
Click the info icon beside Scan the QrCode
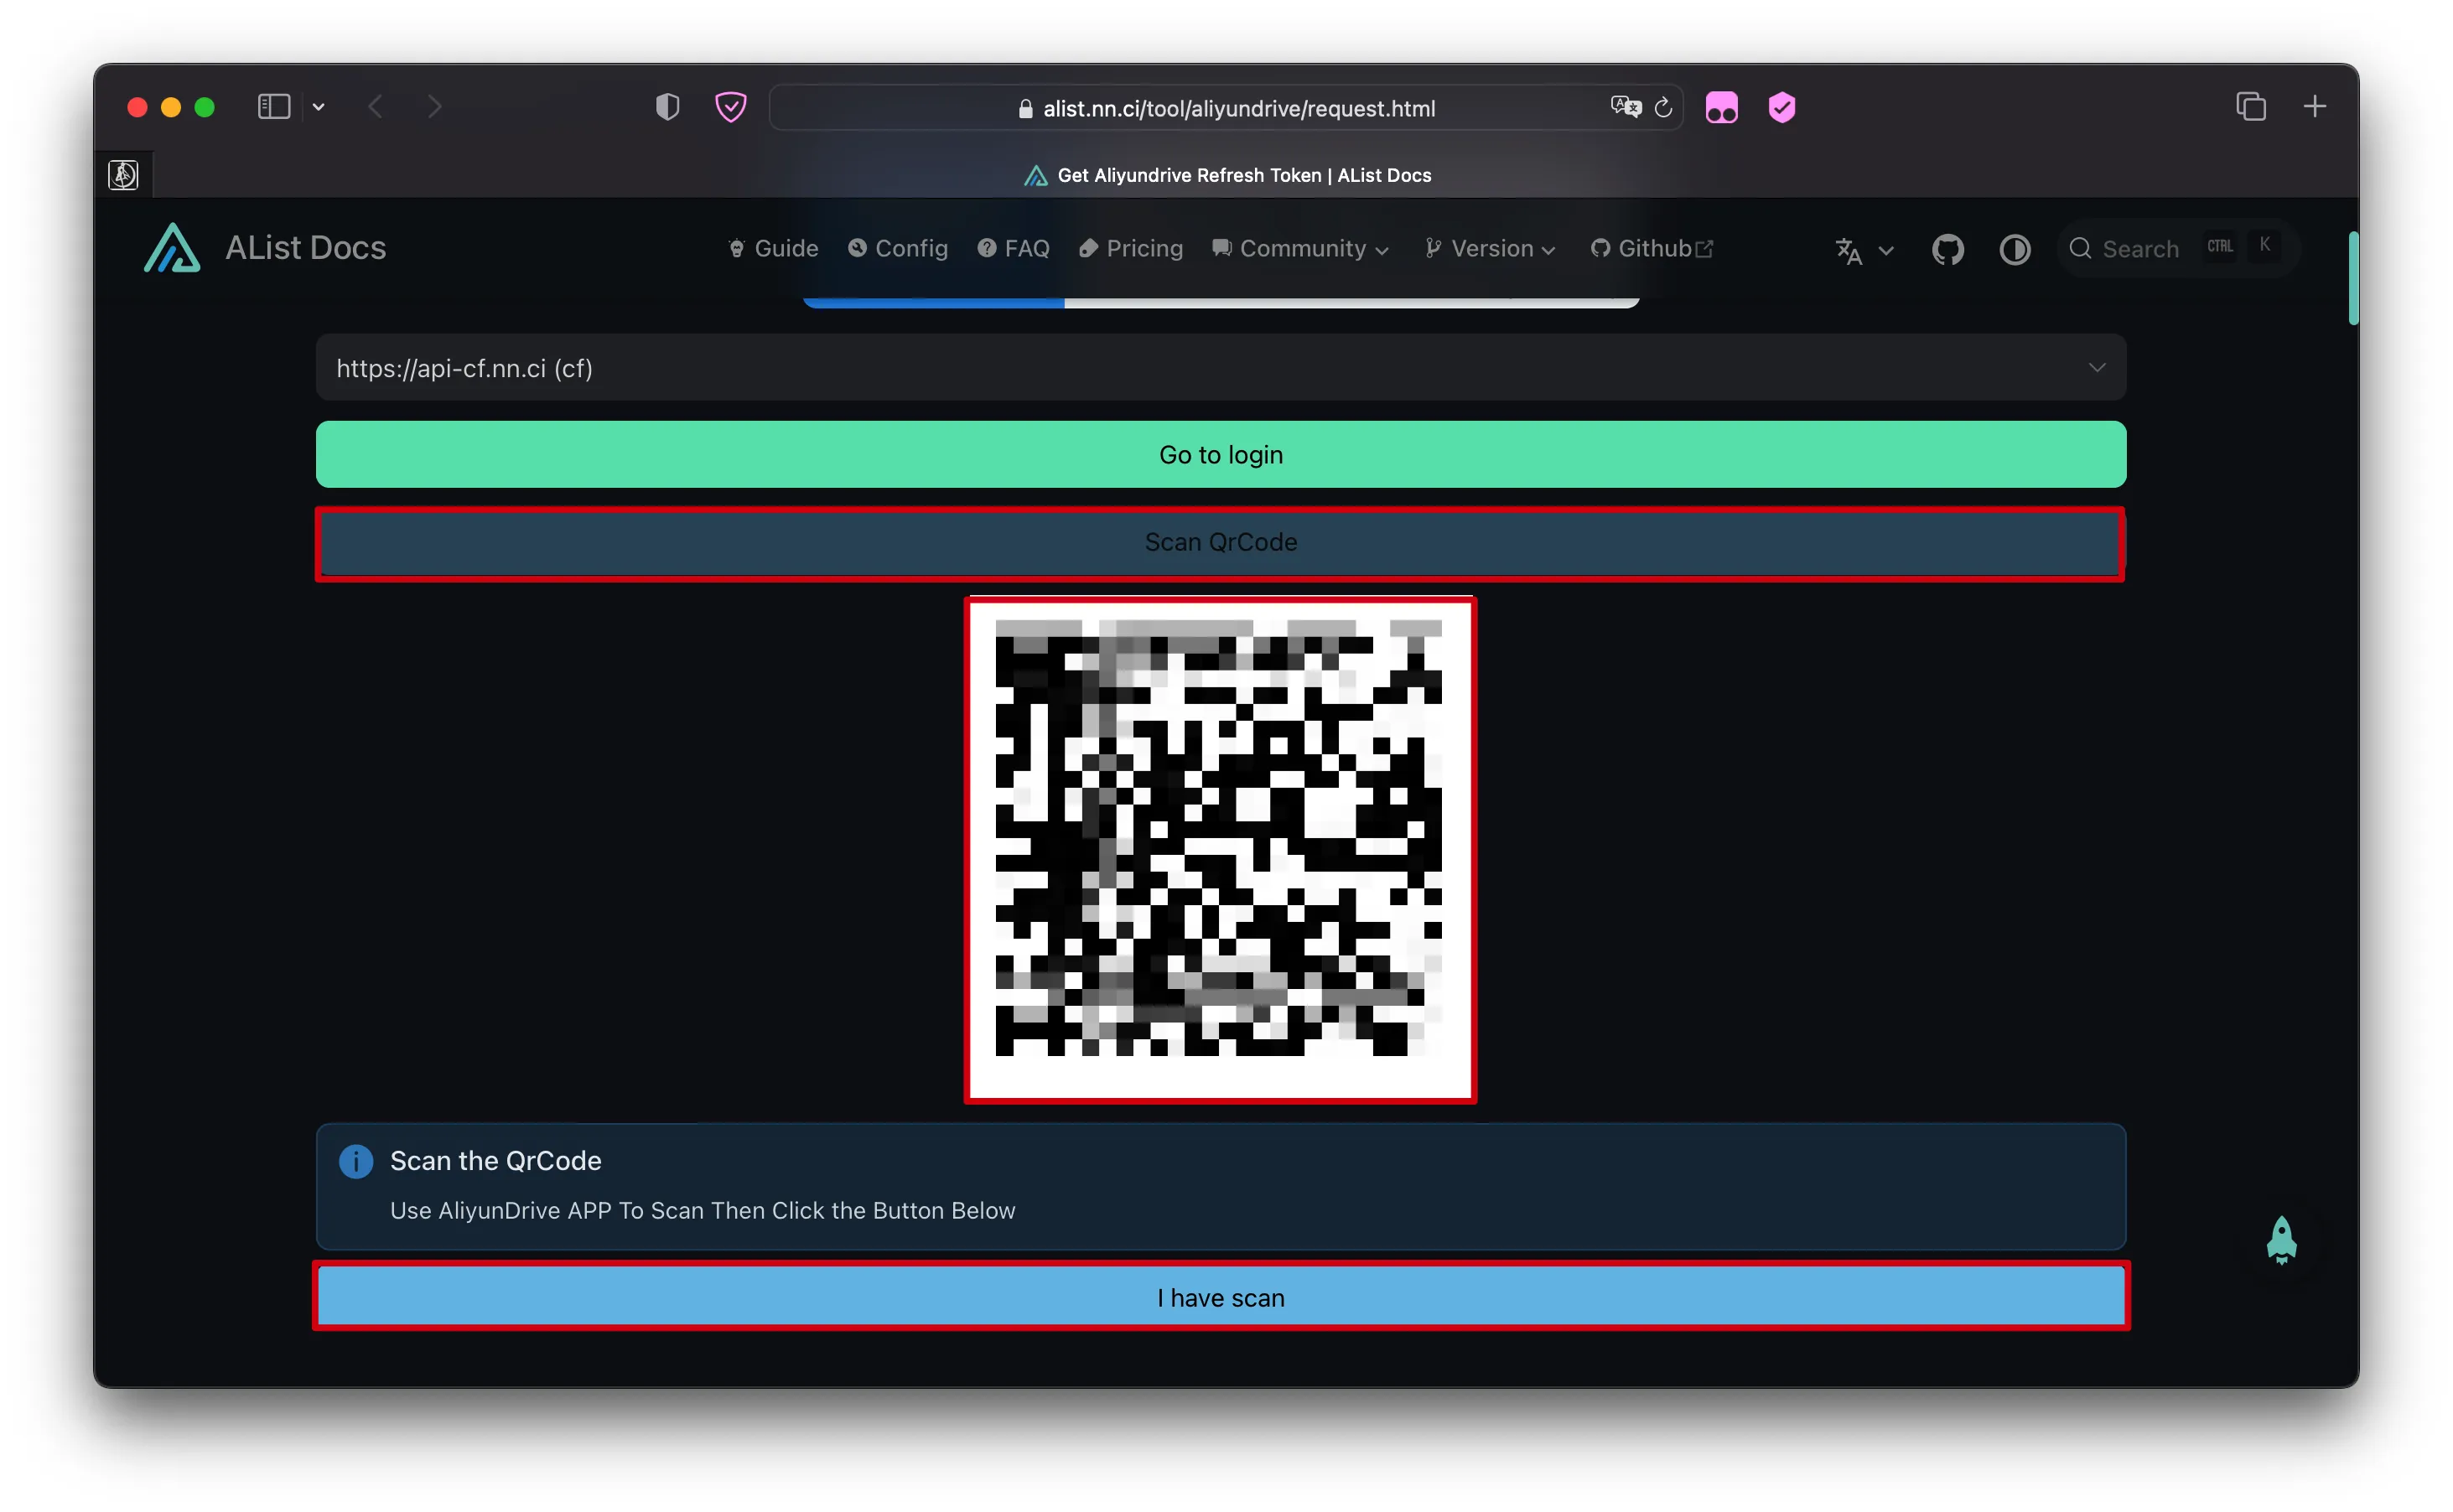coord(355,1161)
